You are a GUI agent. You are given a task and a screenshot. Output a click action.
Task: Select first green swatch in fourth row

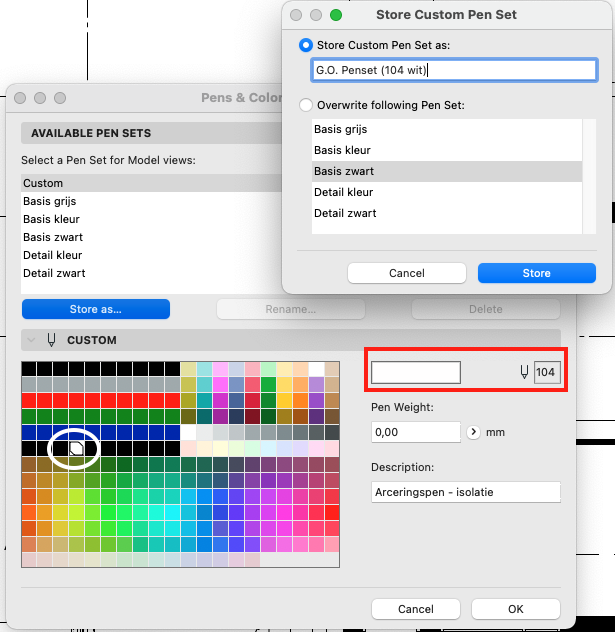click(29, 417)
